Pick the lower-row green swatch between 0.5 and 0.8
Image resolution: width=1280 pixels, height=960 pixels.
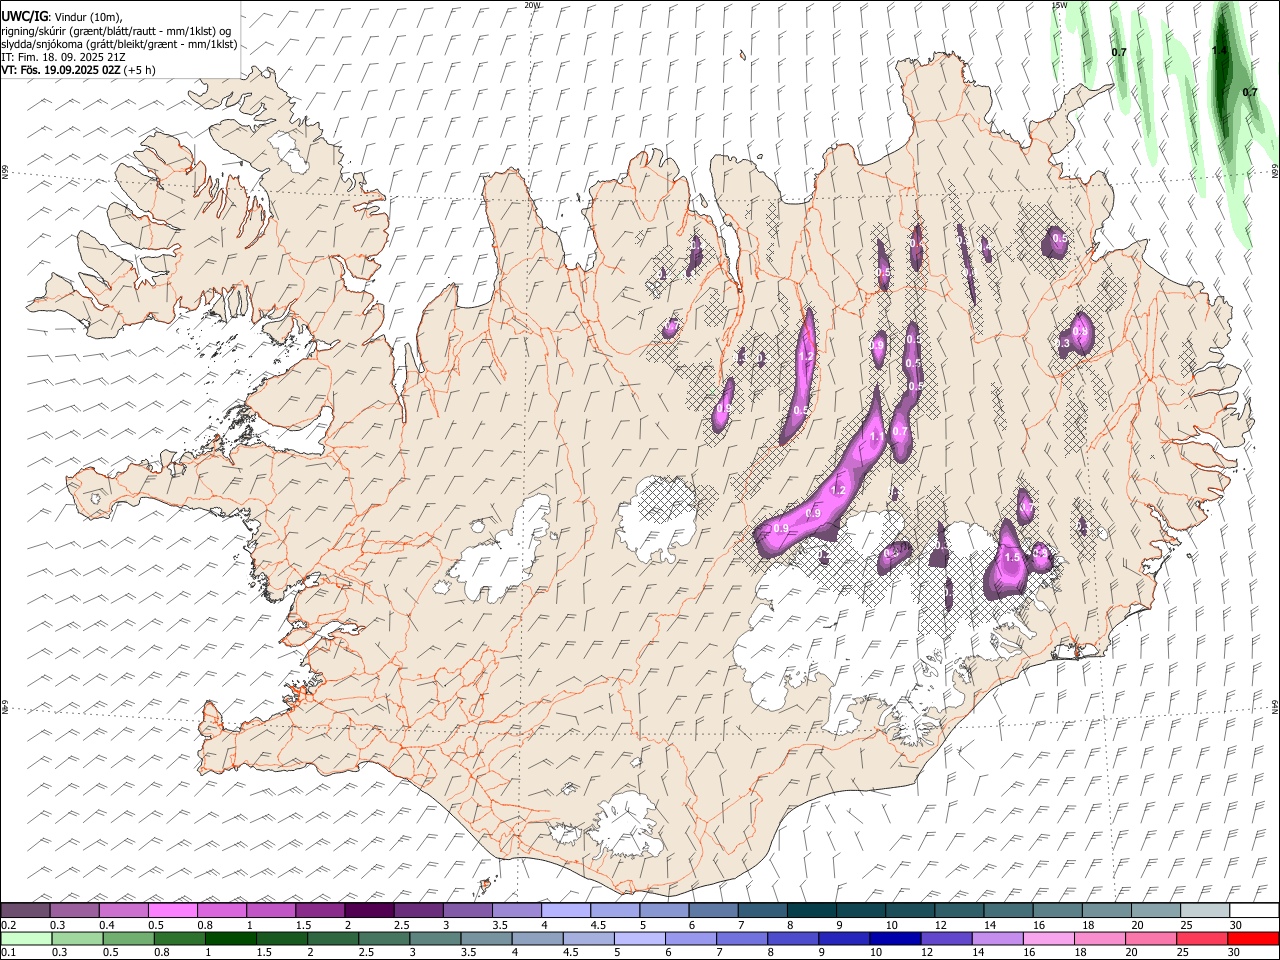(128, 938)
